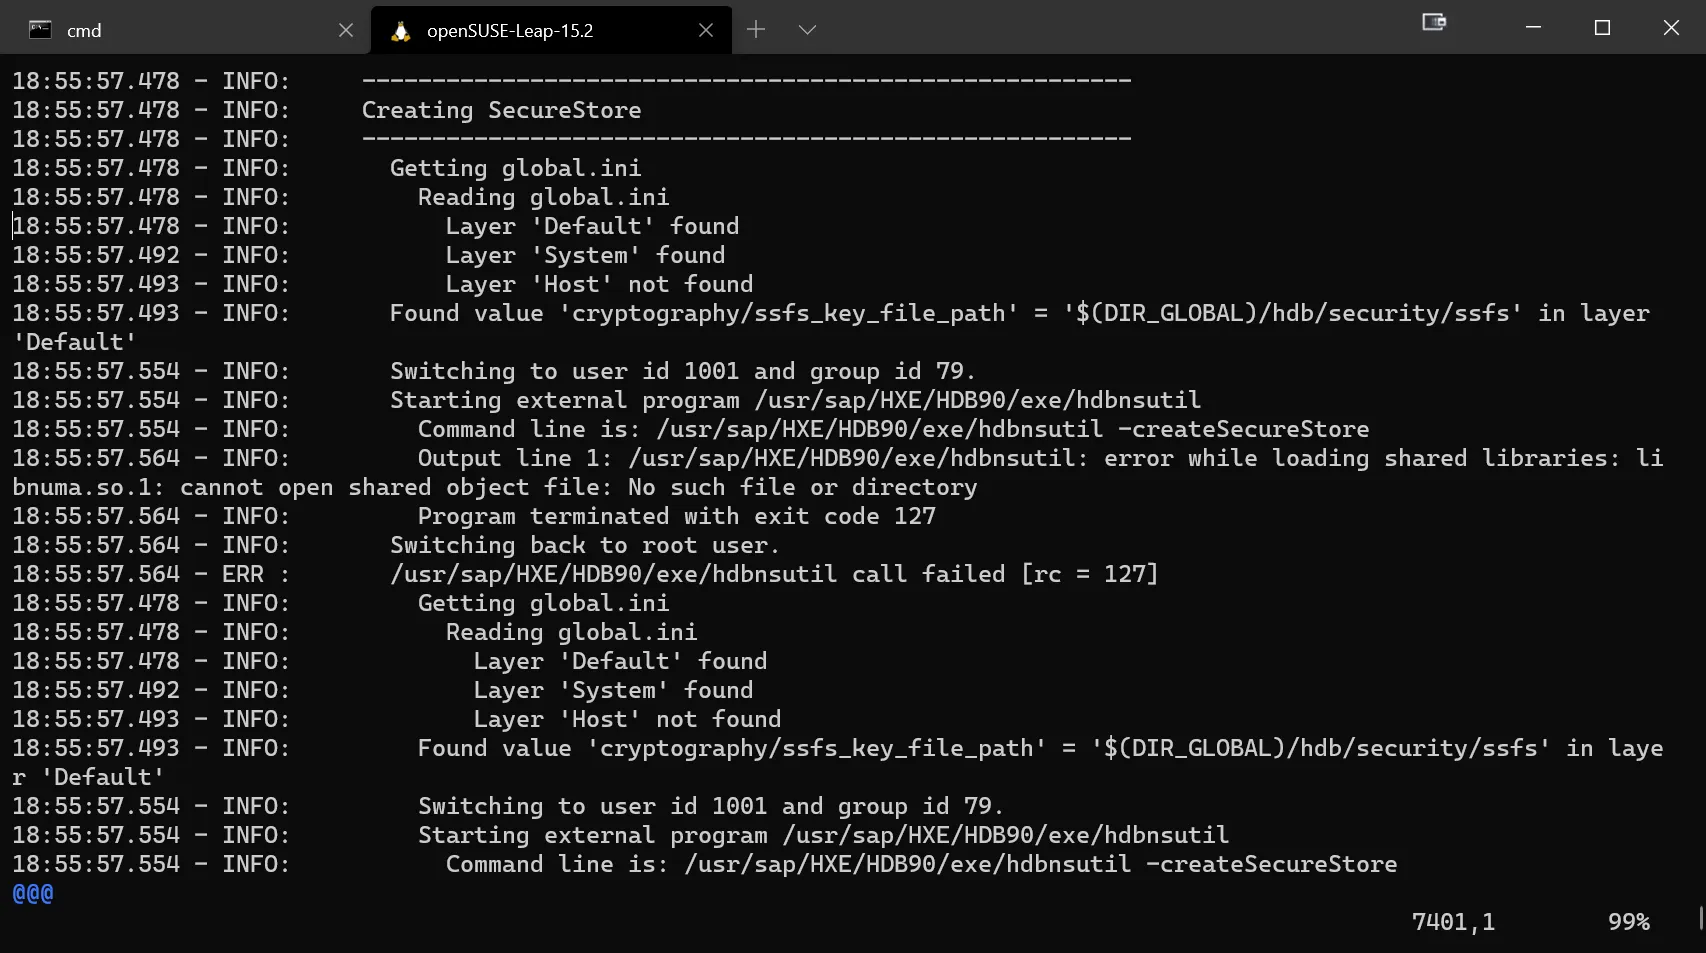The image size is (1706, 953).
Task: Close the cmd tab
Action: pos(346,30)
